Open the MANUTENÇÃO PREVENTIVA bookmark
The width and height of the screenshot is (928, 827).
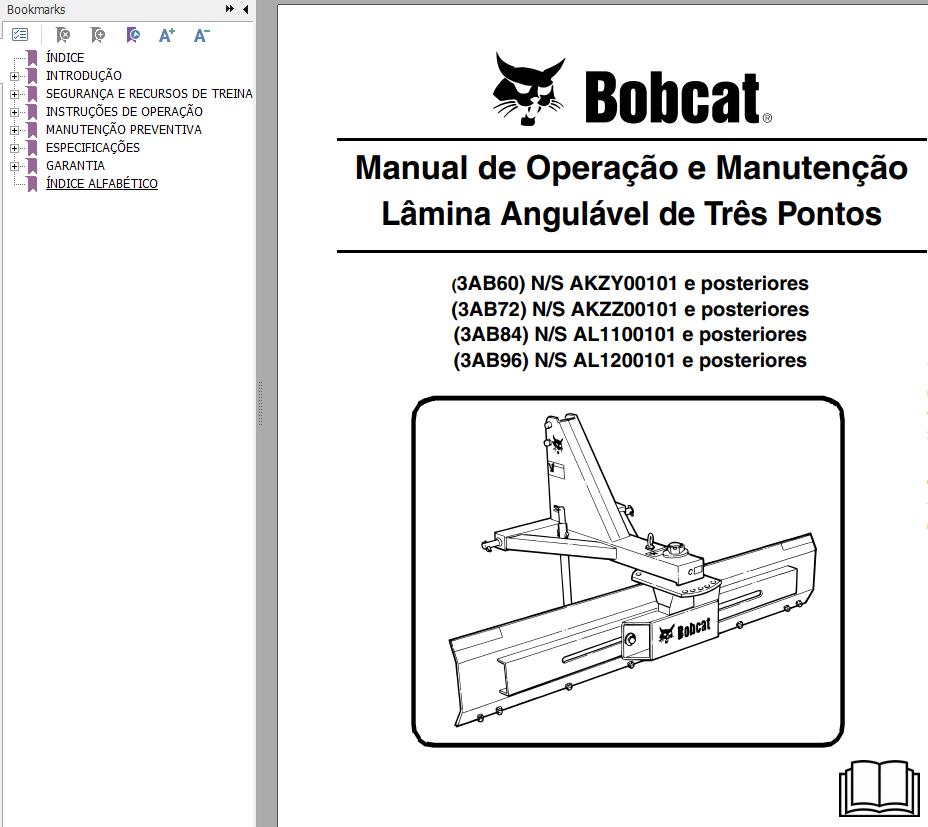pyautogui.click(x=124, y=130)
